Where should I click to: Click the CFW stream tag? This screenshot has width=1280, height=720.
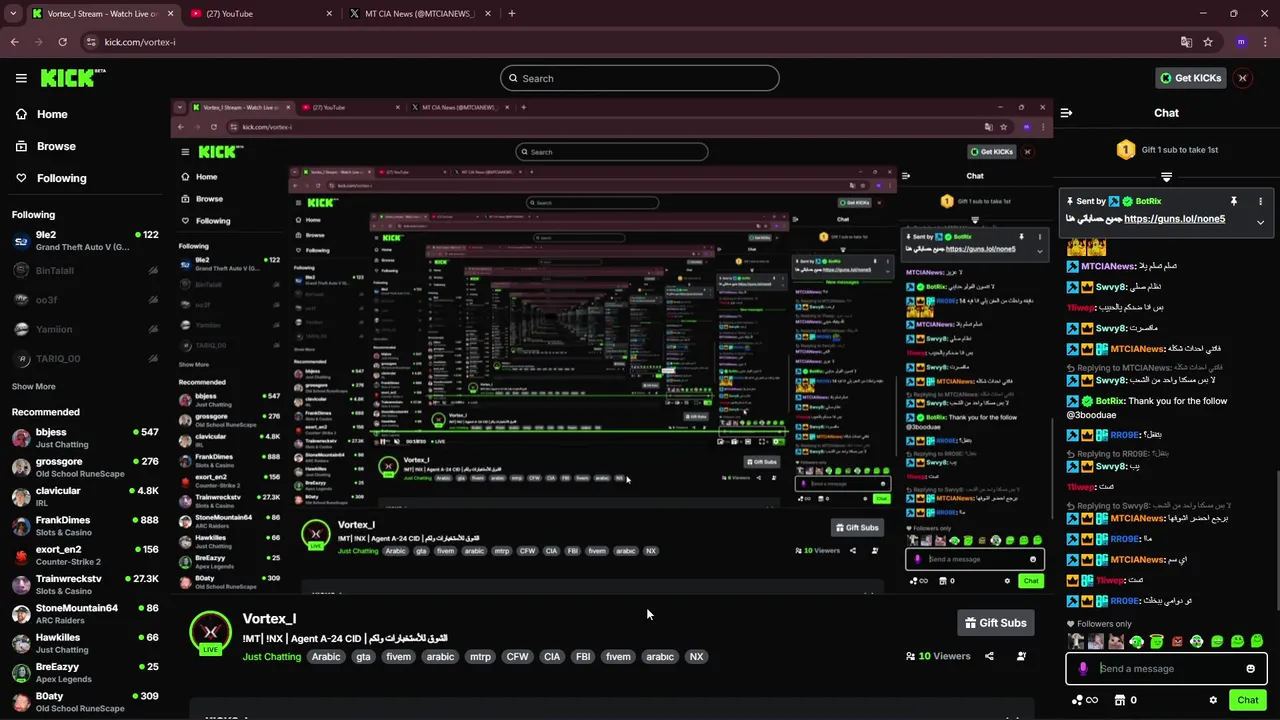click(517, 657)
